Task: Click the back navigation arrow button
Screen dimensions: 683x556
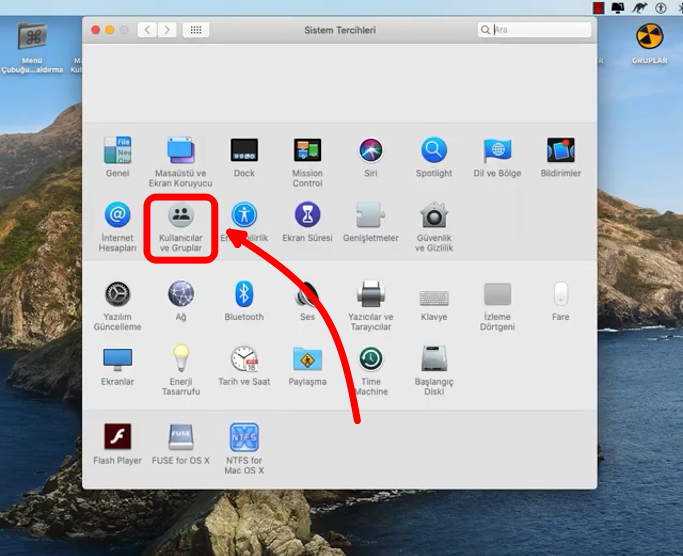Action: pyautogui.click(x=148, y=30)
